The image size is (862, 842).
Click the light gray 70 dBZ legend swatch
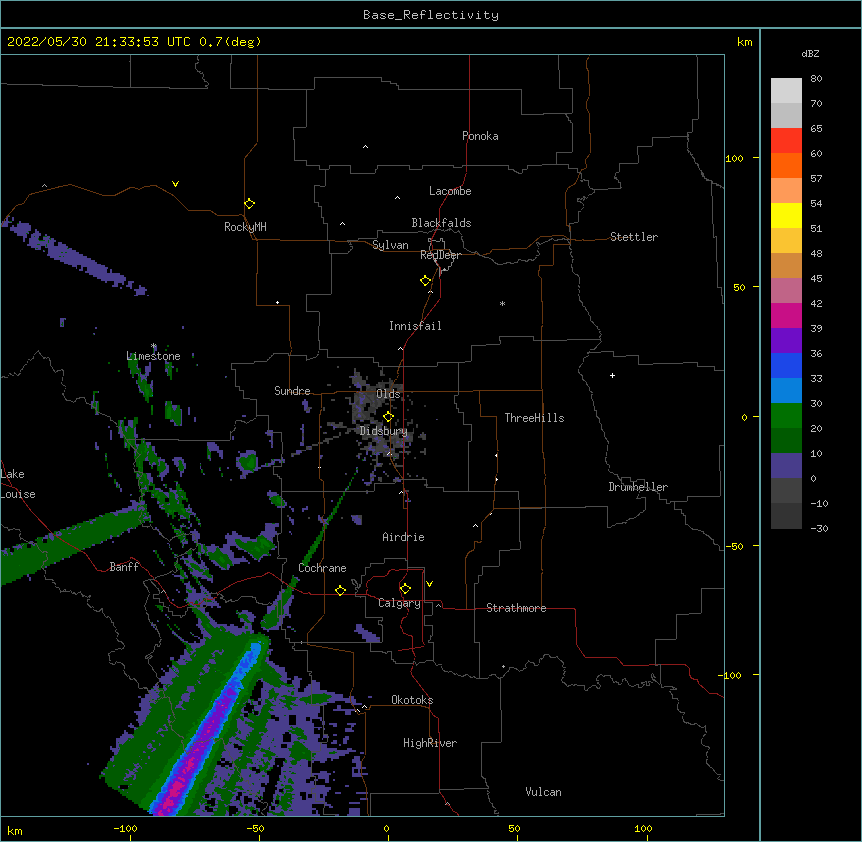(x=786, y=115)
